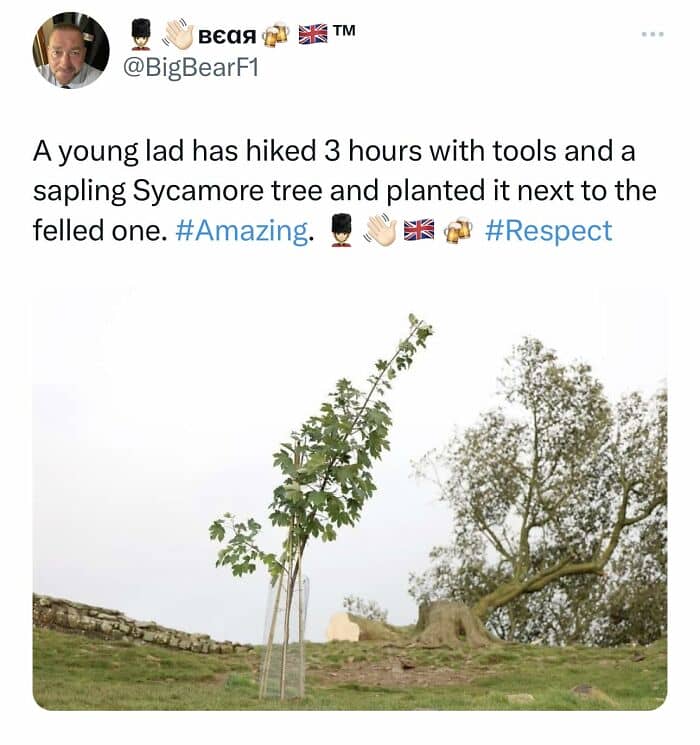This screenshot has width=700, height=745.
Task: Open the sapling photo attached to tweet
Action: [x=350, y=500]
